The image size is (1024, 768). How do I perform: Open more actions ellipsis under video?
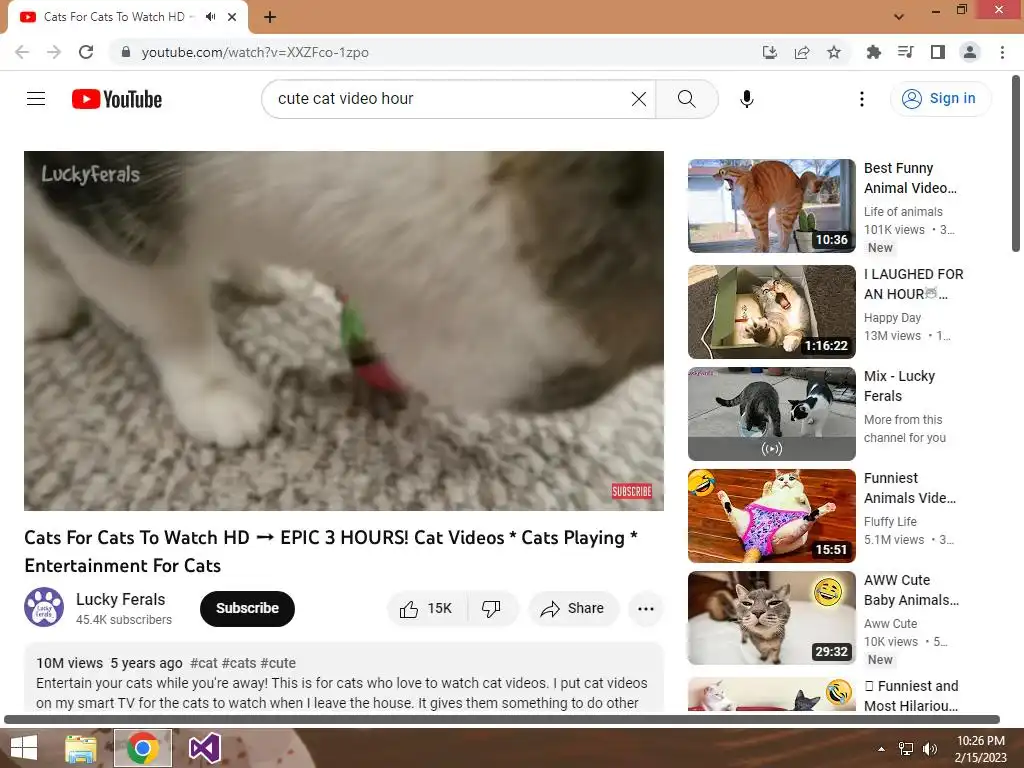646,609
